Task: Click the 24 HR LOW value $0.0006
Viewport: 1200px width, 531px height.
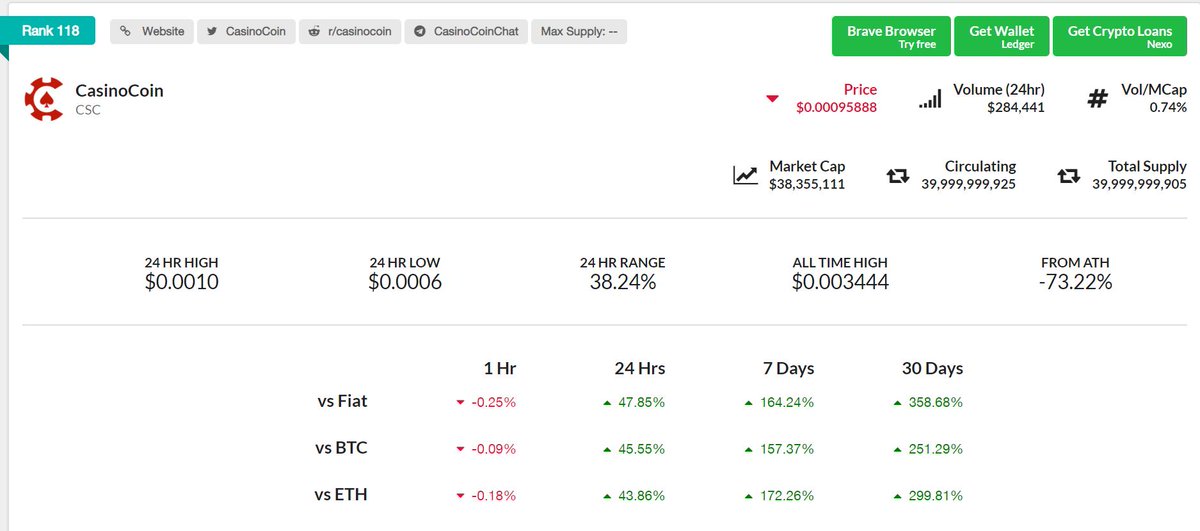Action: [405, 282]
